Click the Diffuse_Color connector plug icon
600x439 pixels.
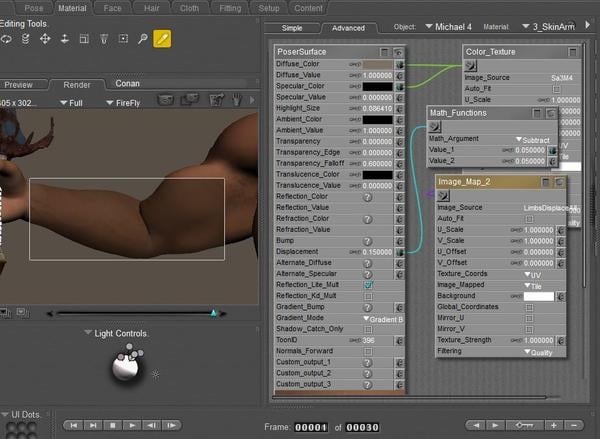pyautogui.click(x=399, y=64)
